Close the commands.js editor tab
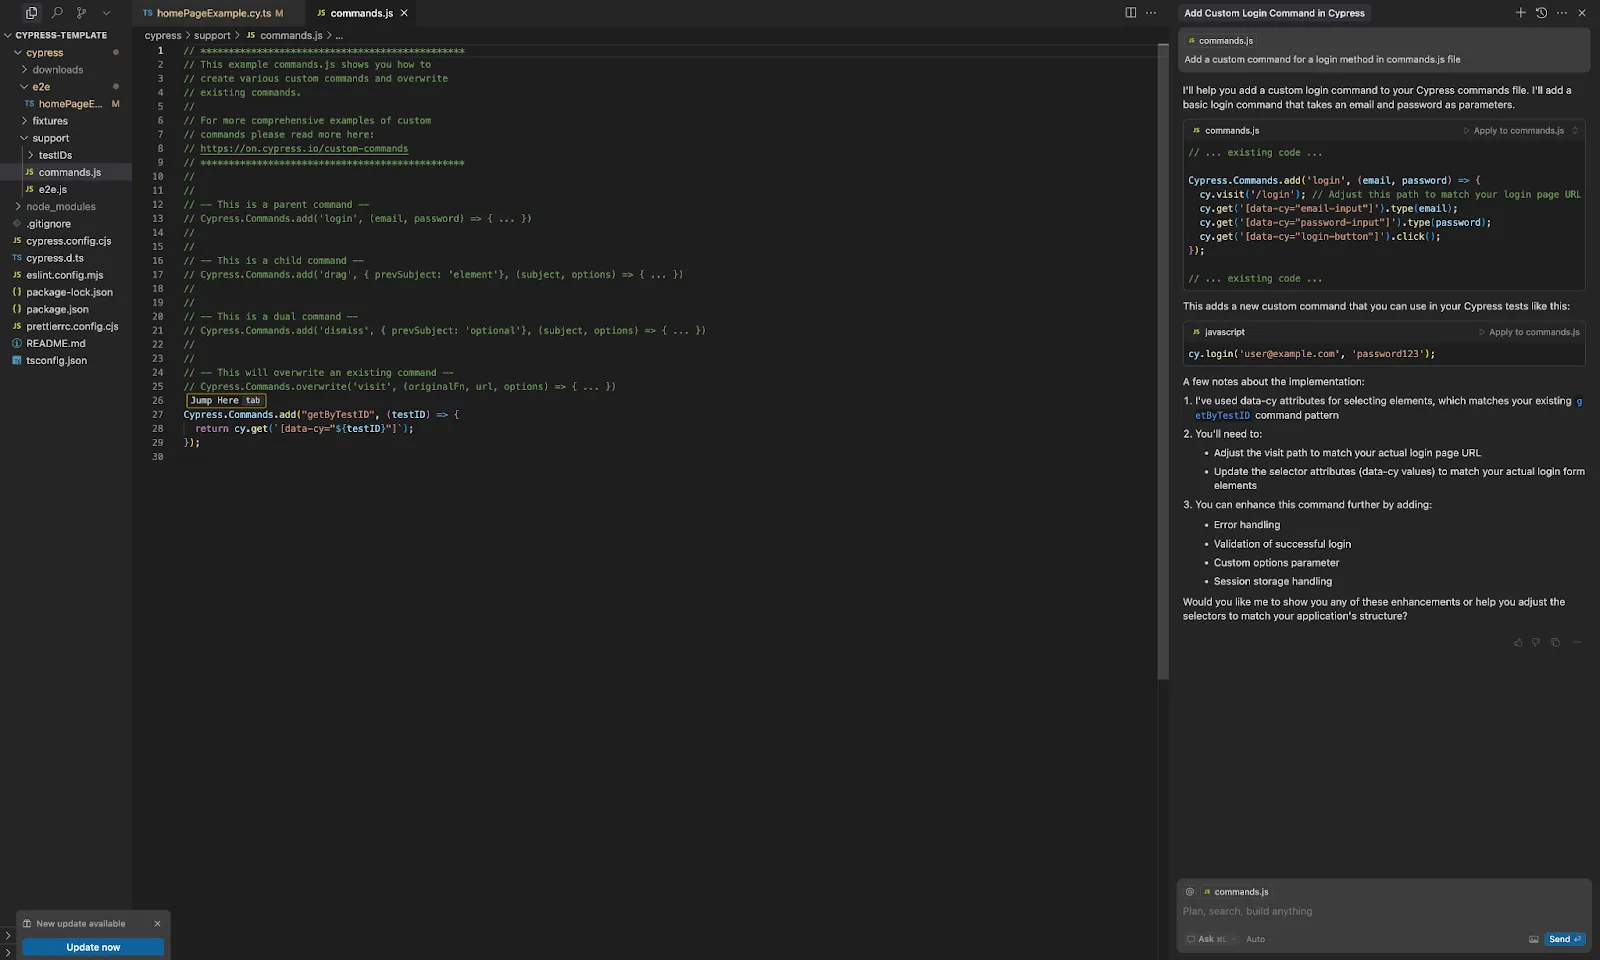Screen dimensions: 1600x960 tap(404, 13)
